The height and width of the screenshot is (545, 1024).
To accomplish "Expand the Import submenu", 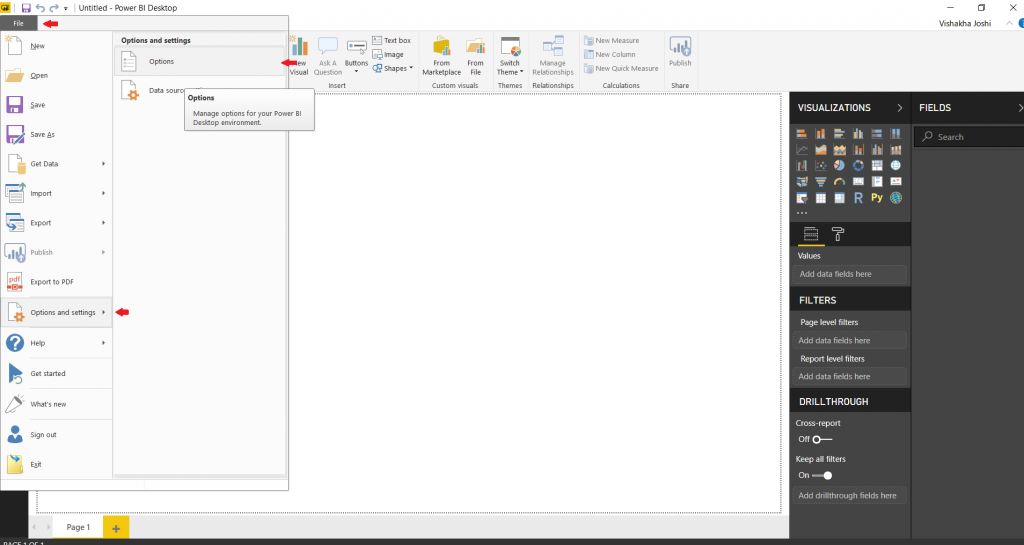I will coord(103,193).
